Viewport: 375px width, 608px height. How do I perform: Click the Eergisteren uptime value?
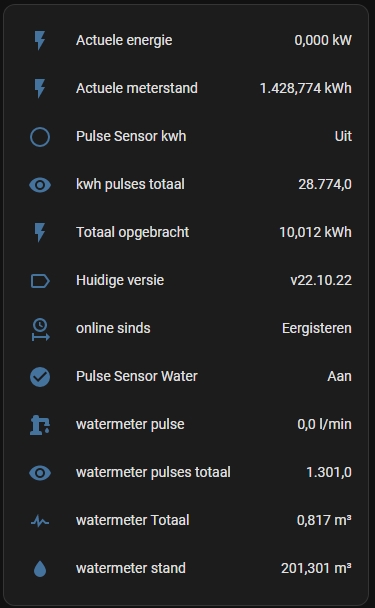317,328
